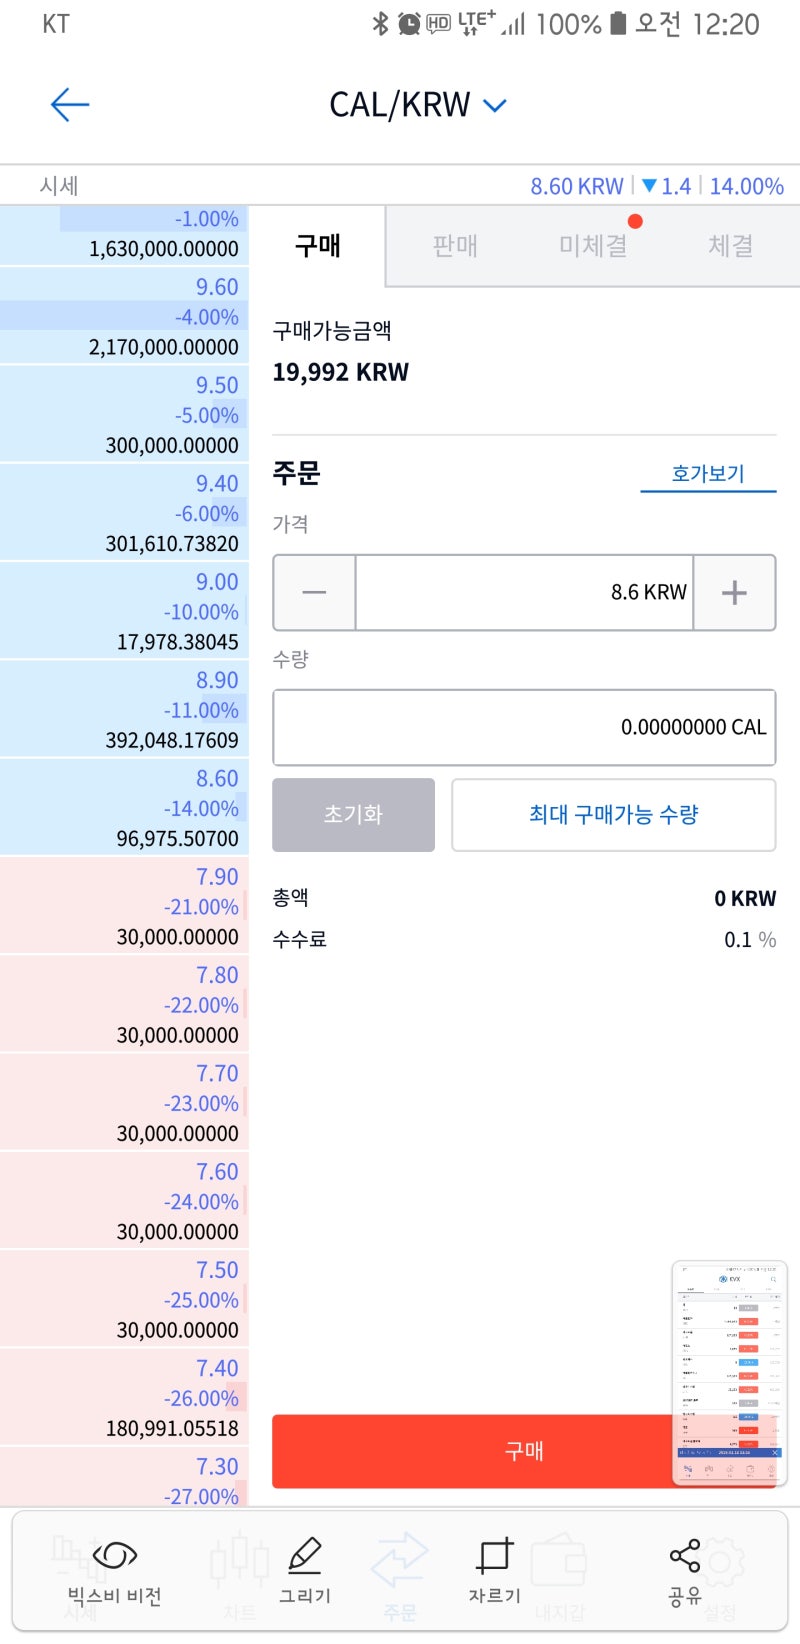
Task: Tap the 초기화 reset button
Action: click(x=353, y=814)
